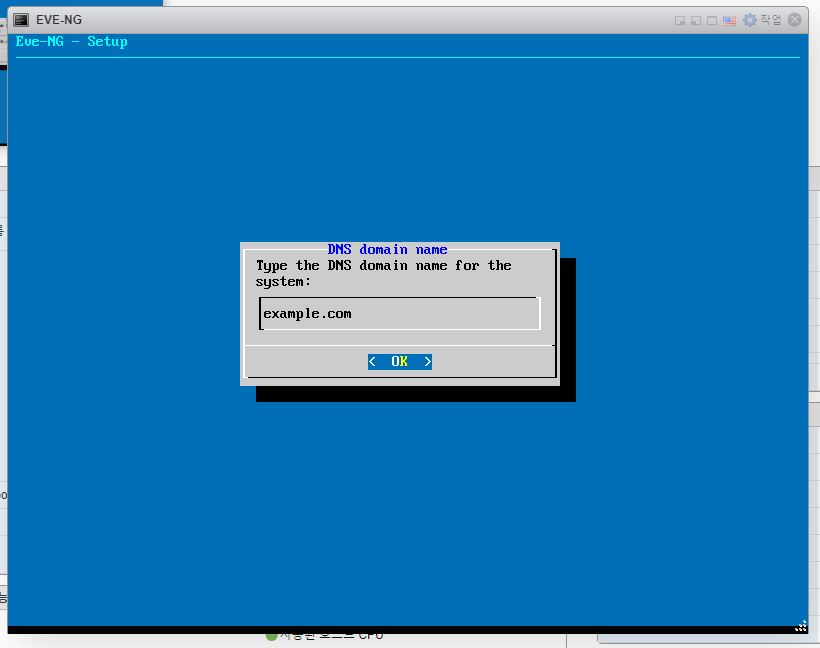Viewport: 820px width, 648px height.
Task: Open the 작업 actions gear menu
Action: click(762, 20)
